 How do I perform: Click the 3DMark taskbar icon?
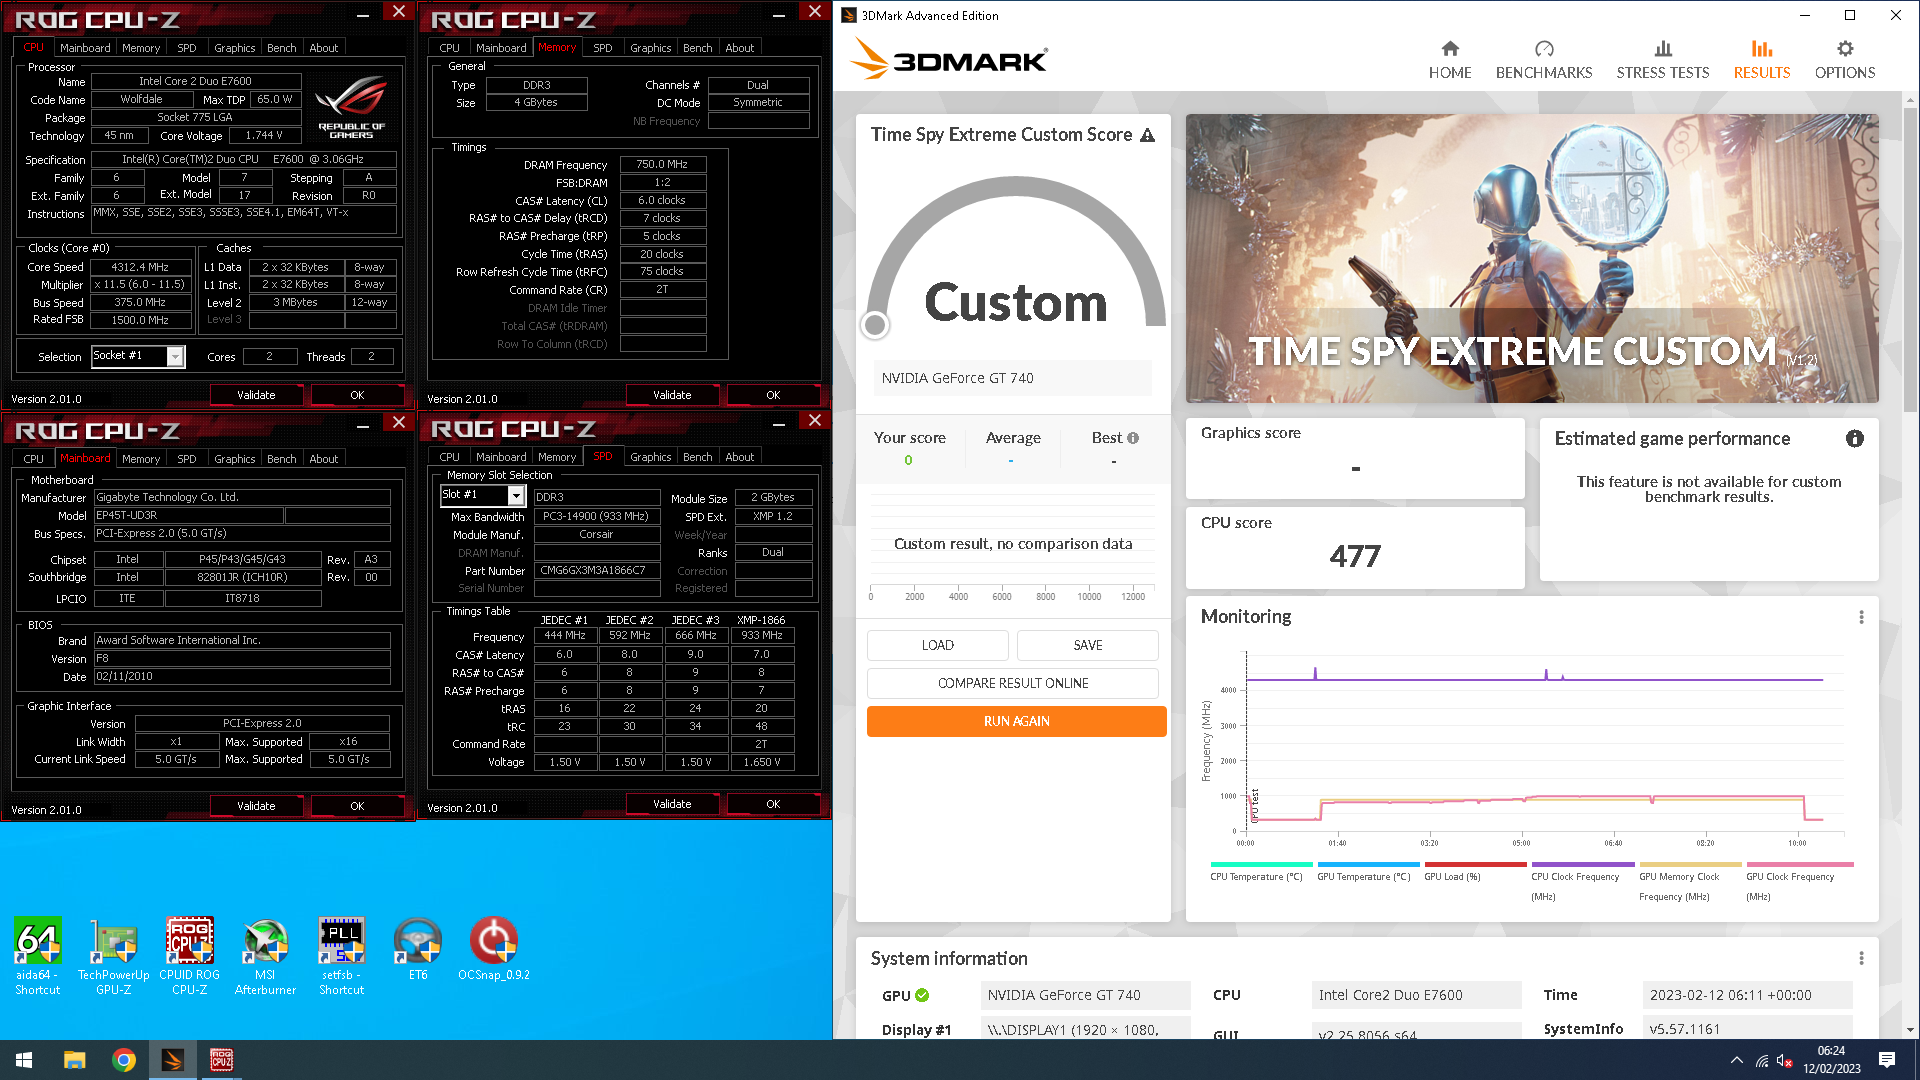pos(173,1060)
